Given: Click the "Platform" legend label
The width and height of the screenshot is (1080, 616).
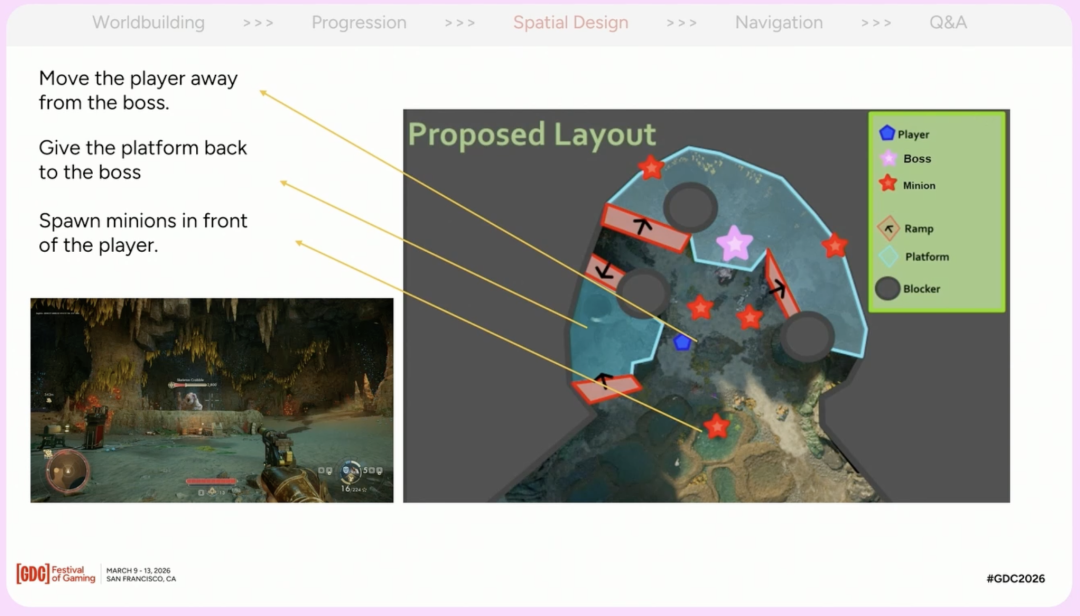Looking at the screenshot, I should point(926,257).
